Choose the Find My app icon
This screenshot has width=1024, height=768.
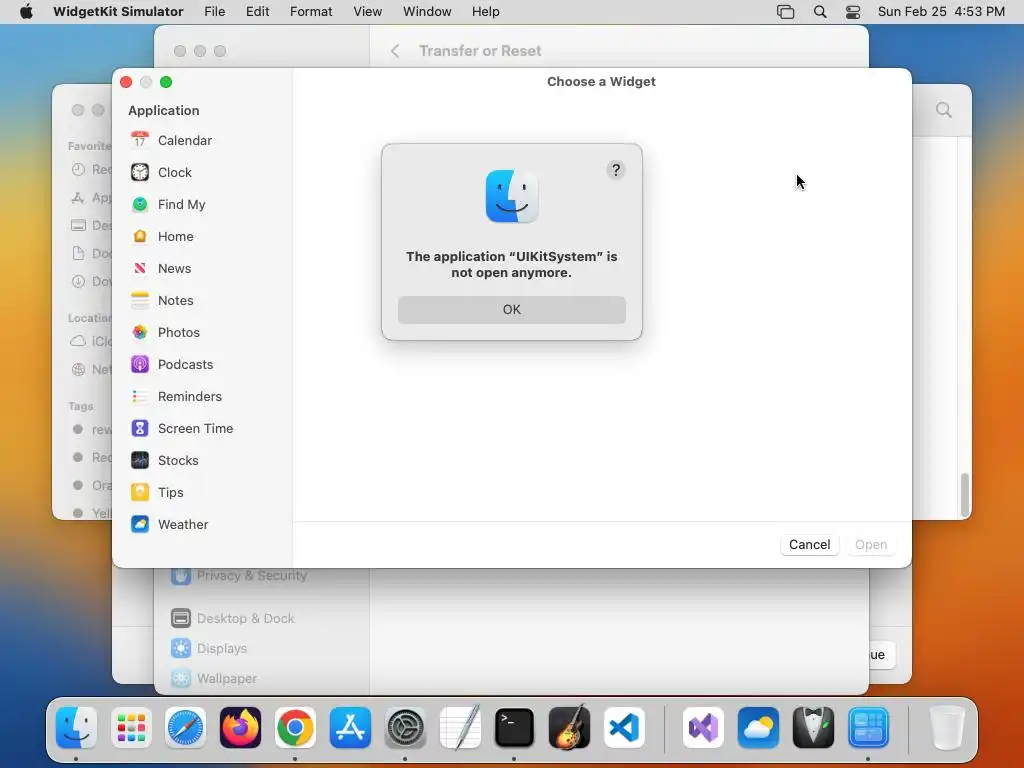[140, 204]
